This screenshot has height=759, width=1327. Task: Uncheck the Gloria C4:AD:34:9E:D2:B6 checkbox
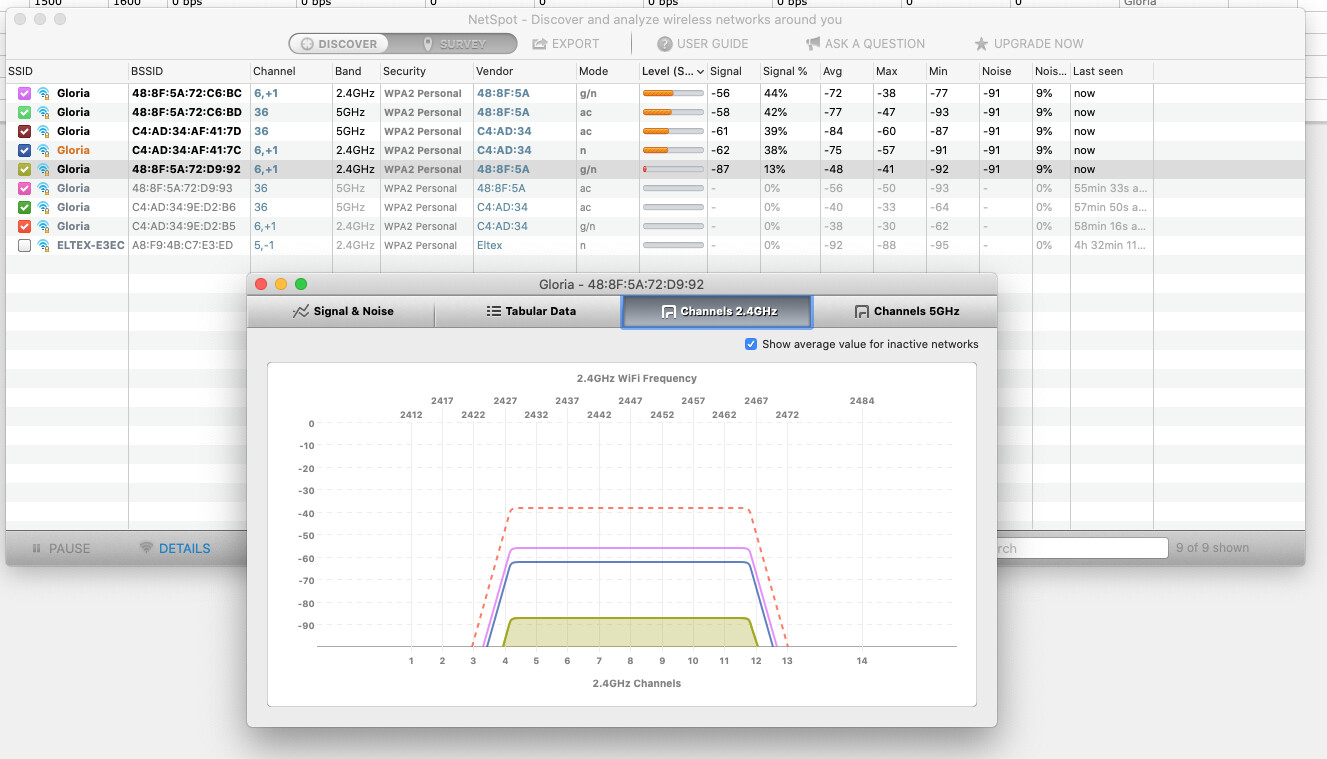tap(25, 207)
